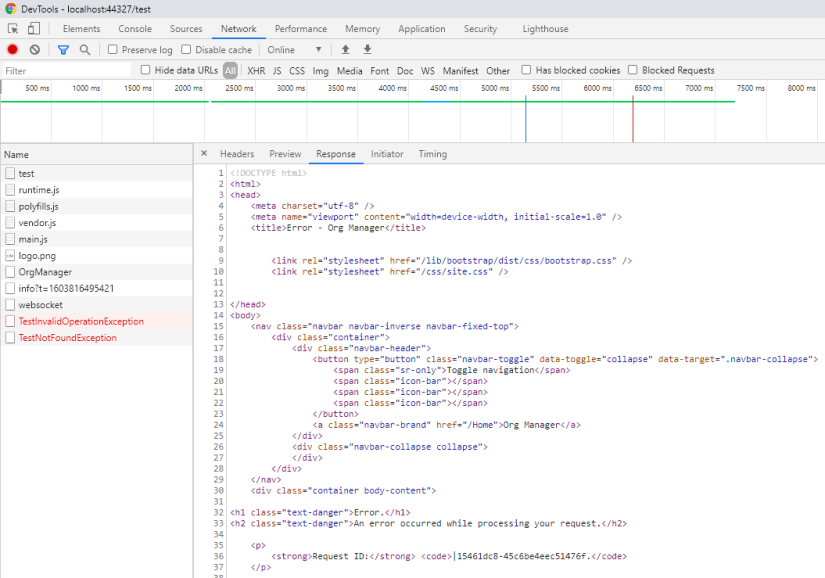Filter requests by Media type
Screen dimensions: 825x578
[350, 70]
